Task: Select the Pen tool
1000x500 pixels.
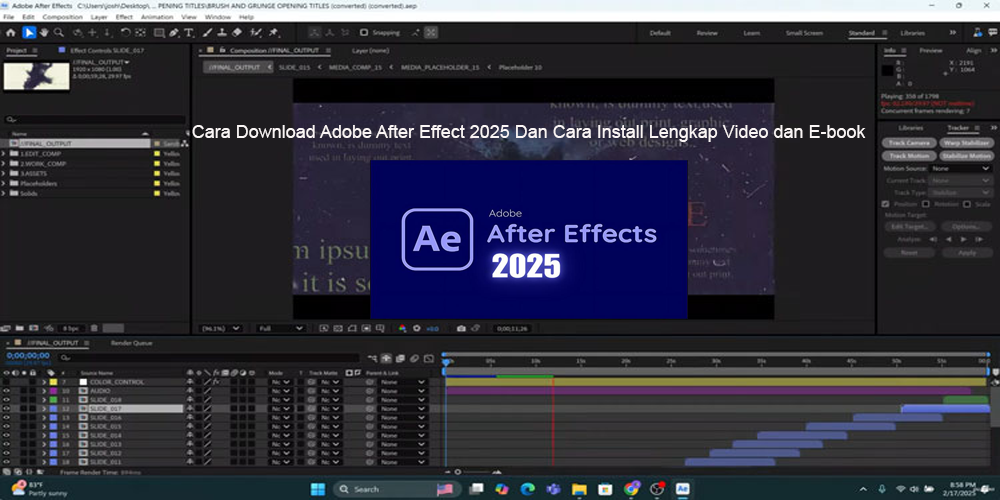Action: click(174, 33)
